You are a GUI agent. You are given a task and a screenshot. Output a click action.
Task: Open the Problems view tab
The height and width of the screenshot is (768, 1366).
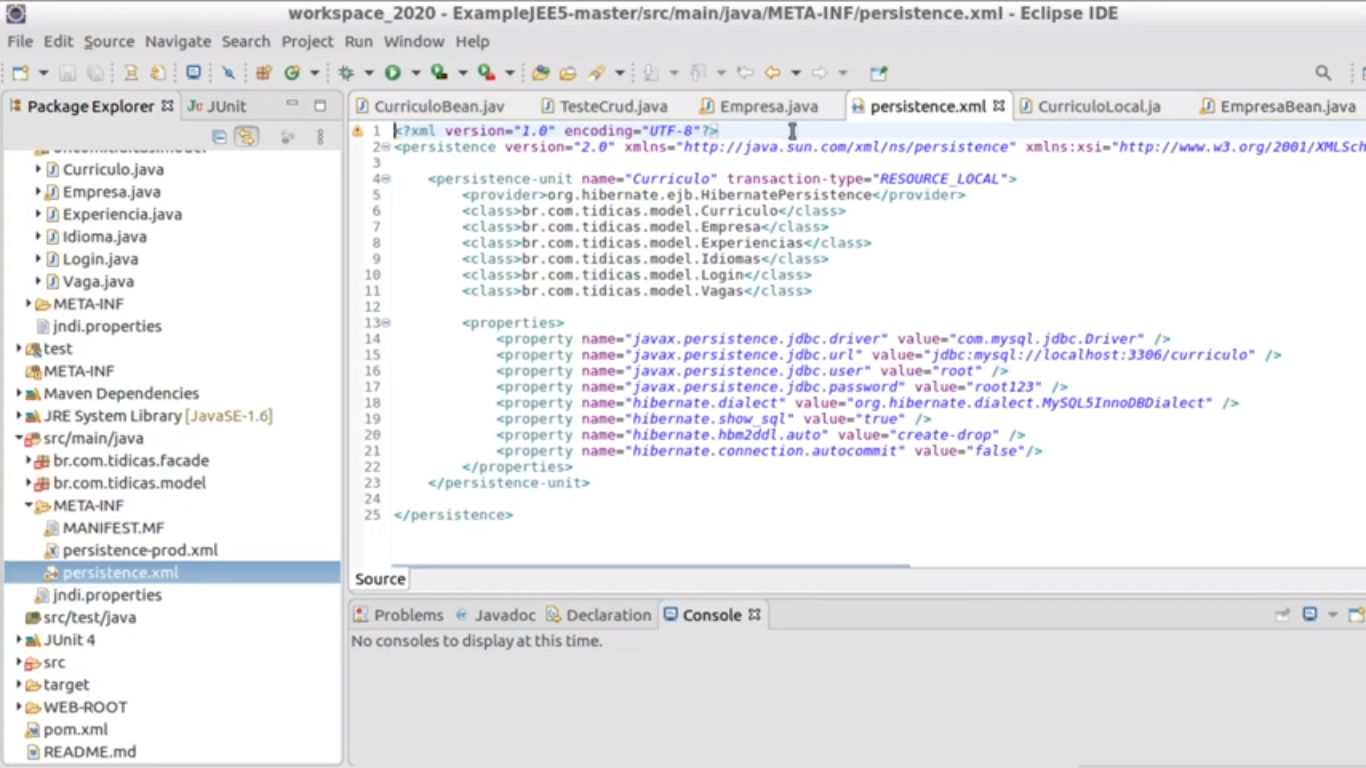coord(398,615)
